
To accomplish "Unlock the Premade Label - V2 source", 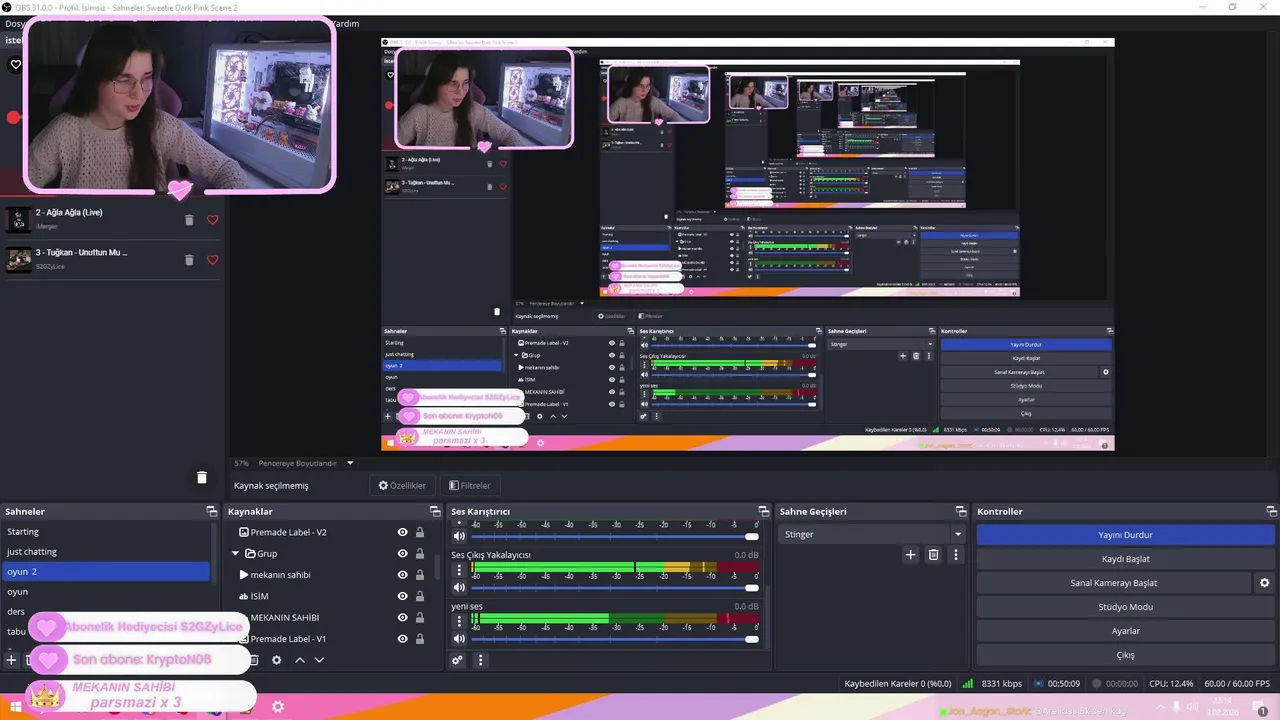I will coord(420,533).
